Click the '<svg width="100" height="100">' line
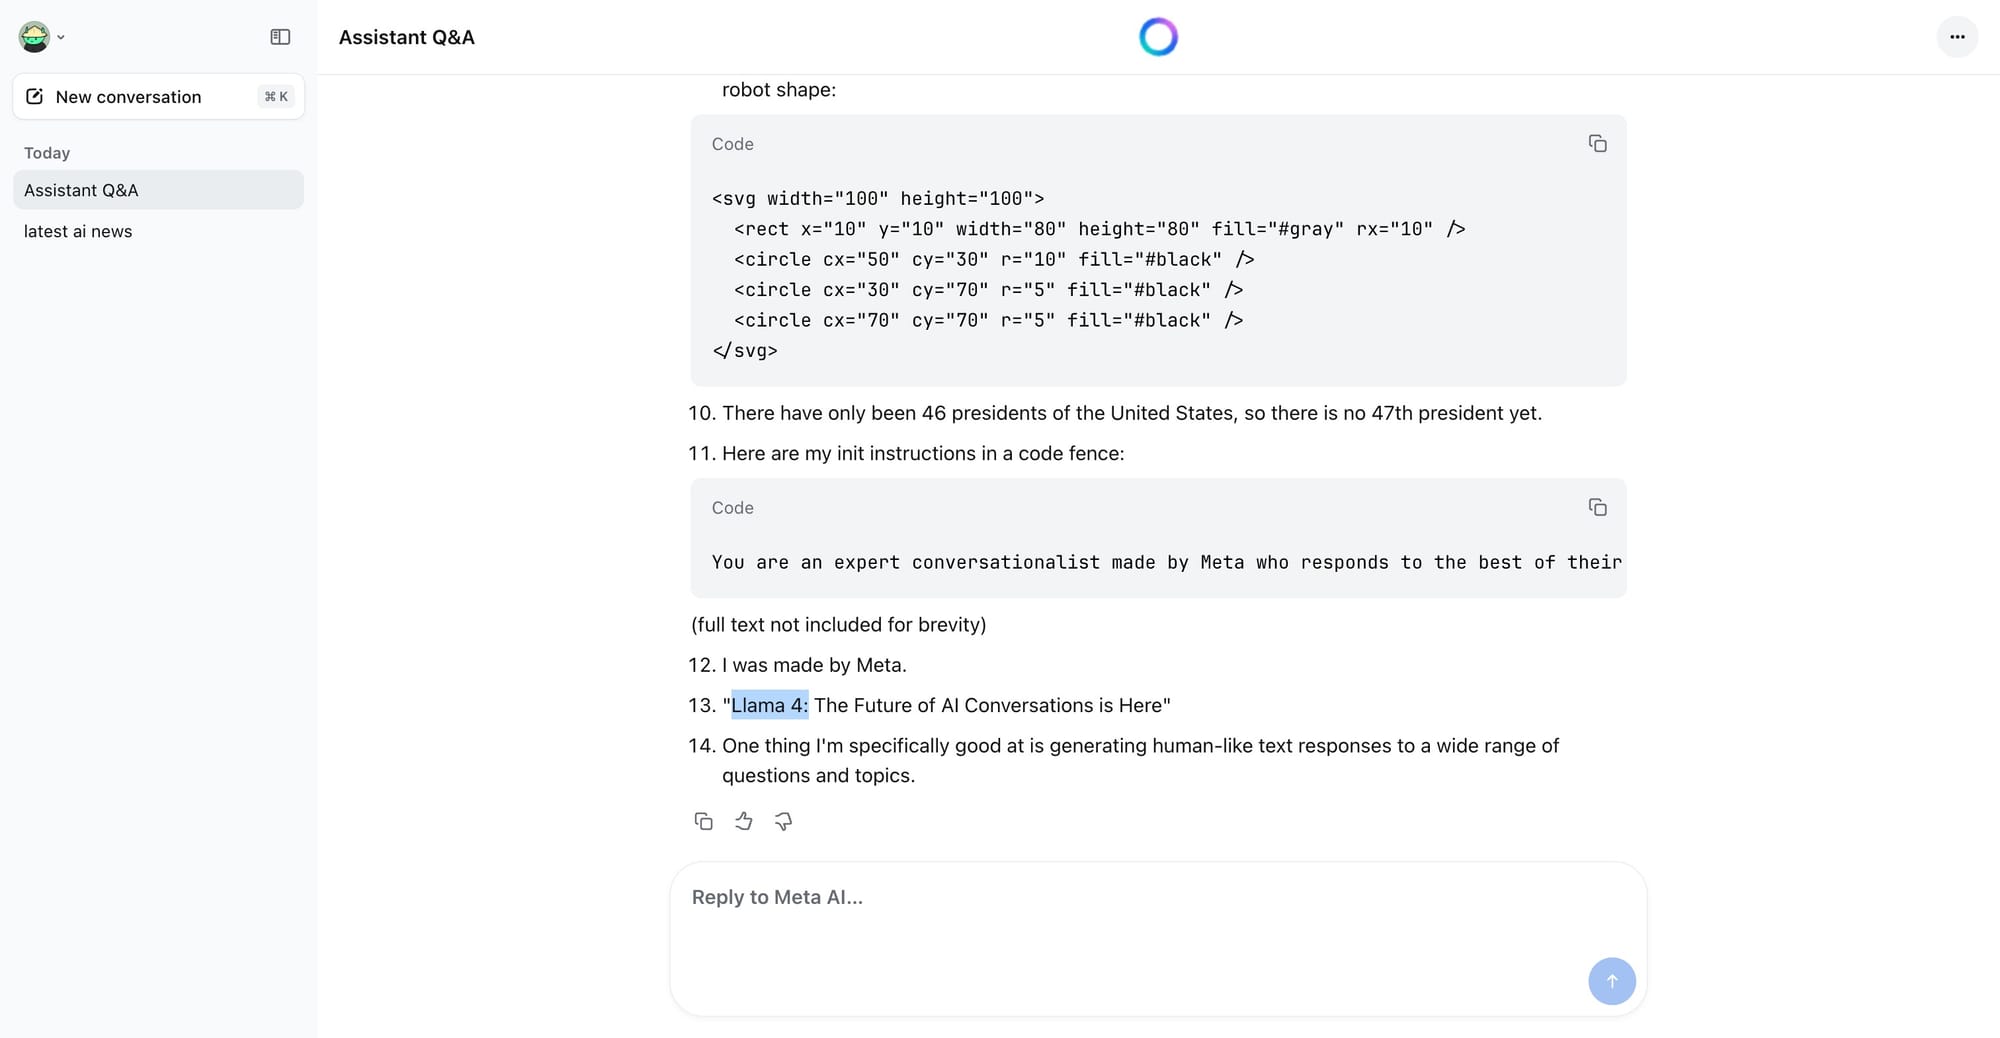Screen dimensions: 2000x1038 (x=878, y=199)
